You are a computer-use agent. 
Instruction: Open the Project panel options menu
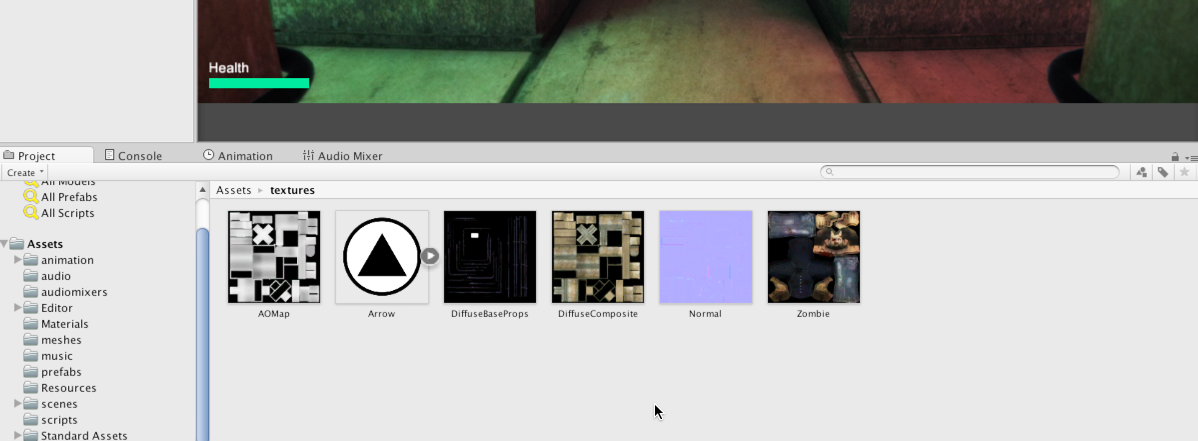coord(1189,157)
